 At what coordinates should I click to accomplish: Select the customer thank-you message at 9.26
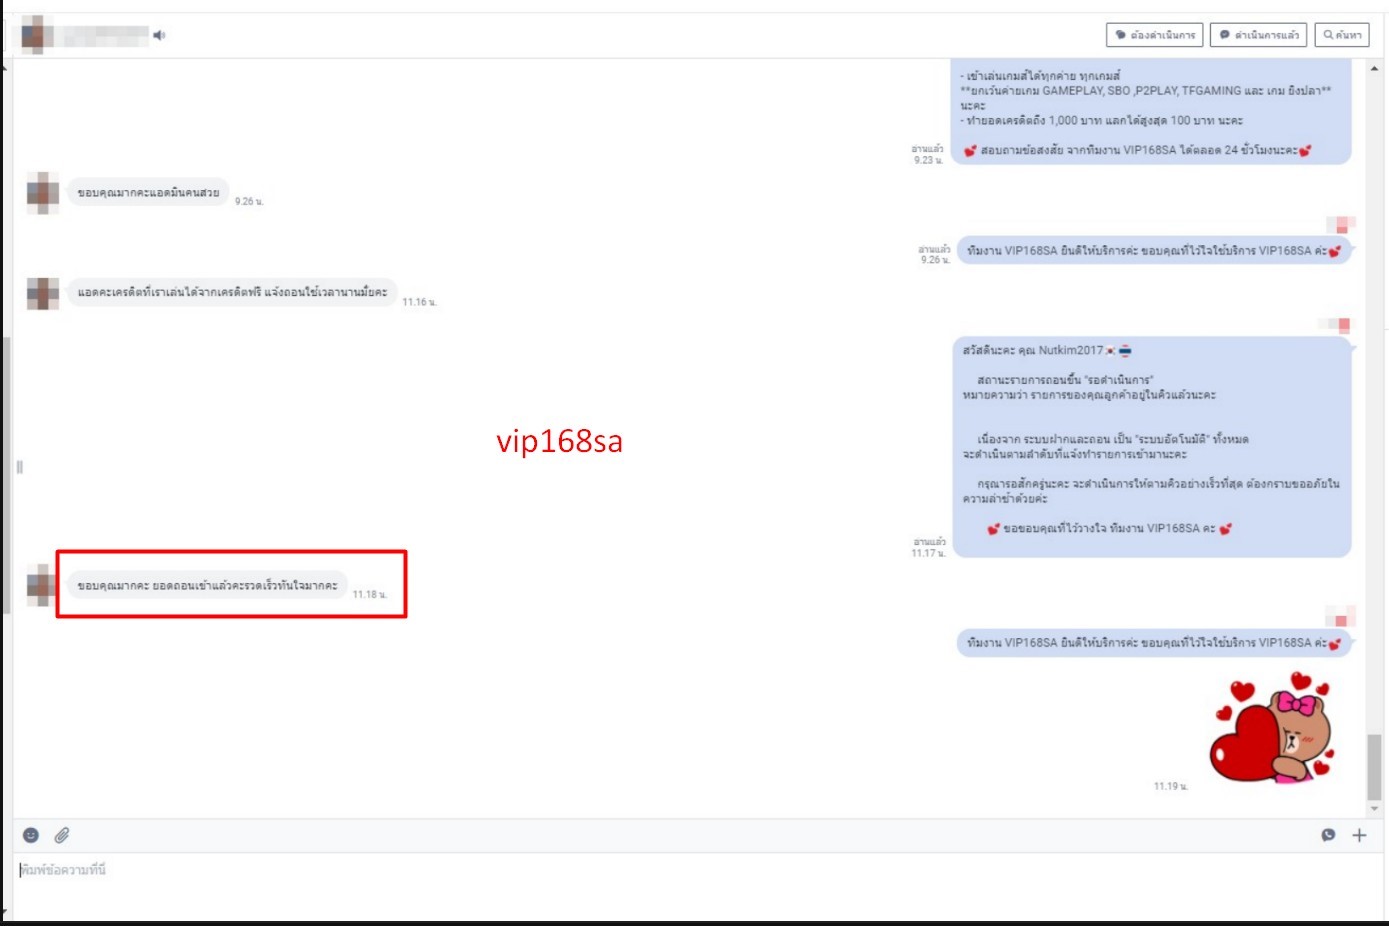tap(148, 192)
